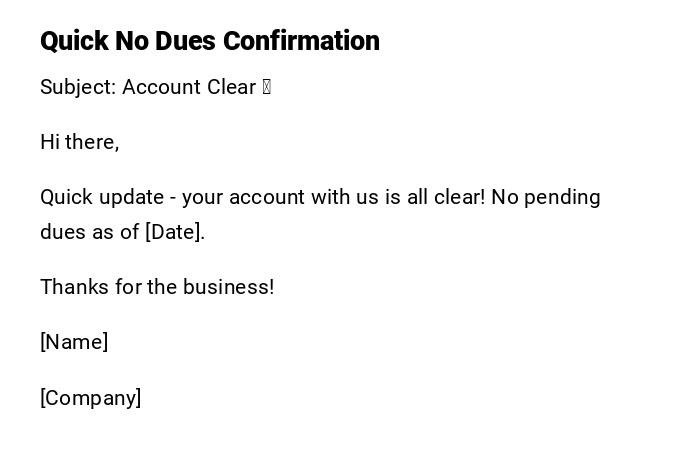Click "No pending" at the end of the line
The width and height of the screenshot is (700, 460).
pyautogui.click(x=546, y=197)
